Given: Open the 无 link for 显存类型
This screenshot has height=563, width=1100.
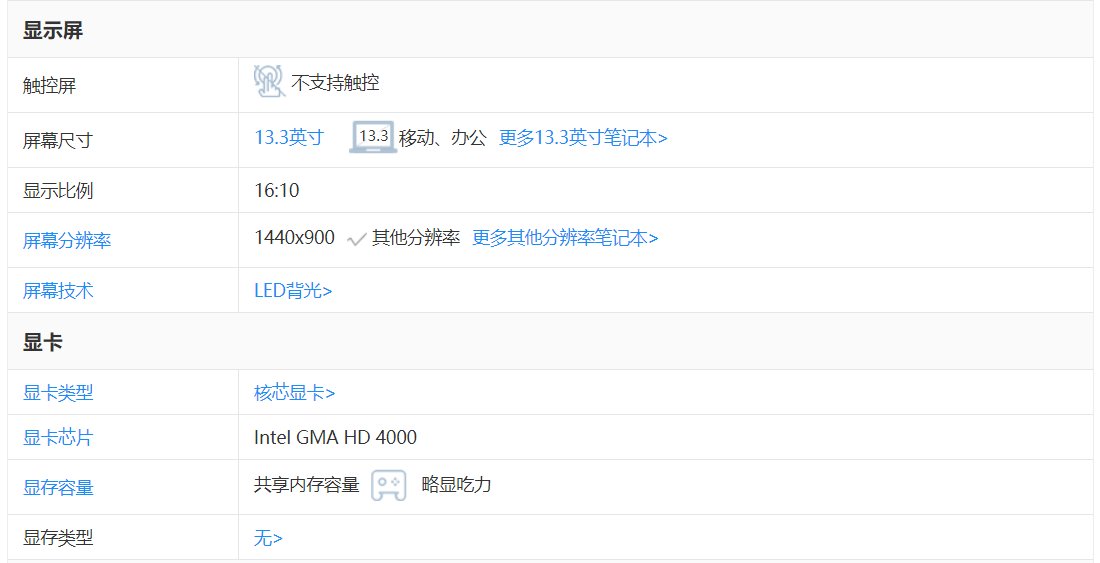Looking at the screenshot, I should tap(268, 538).
